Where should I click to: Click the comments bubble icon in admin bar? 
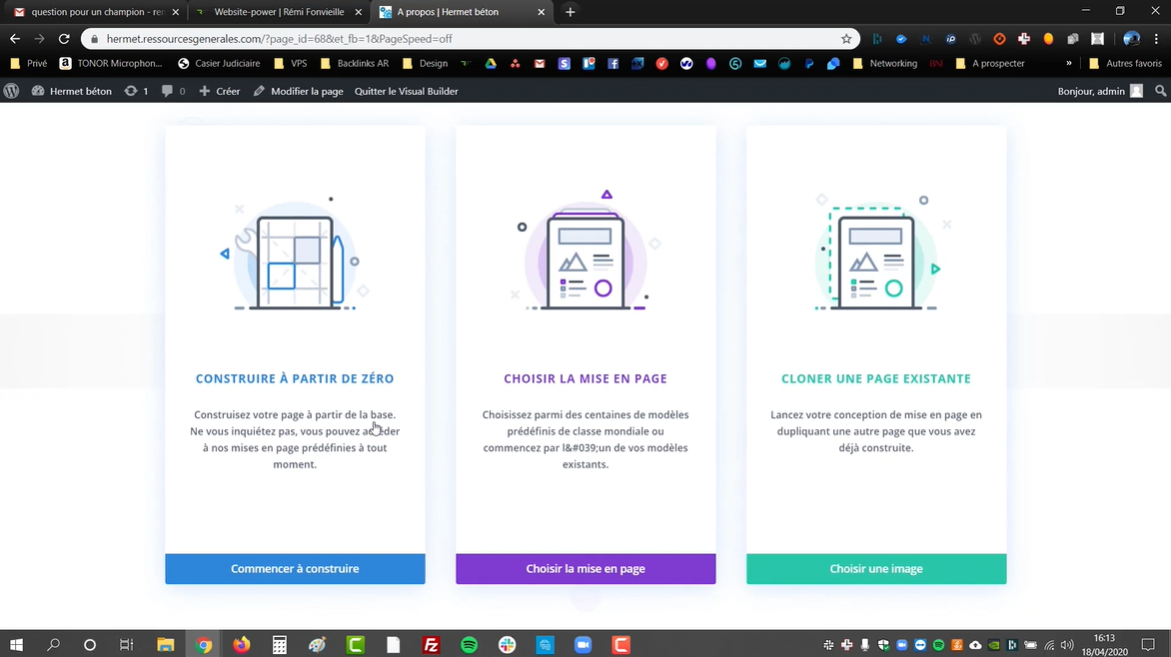click(x=168, y=91)
